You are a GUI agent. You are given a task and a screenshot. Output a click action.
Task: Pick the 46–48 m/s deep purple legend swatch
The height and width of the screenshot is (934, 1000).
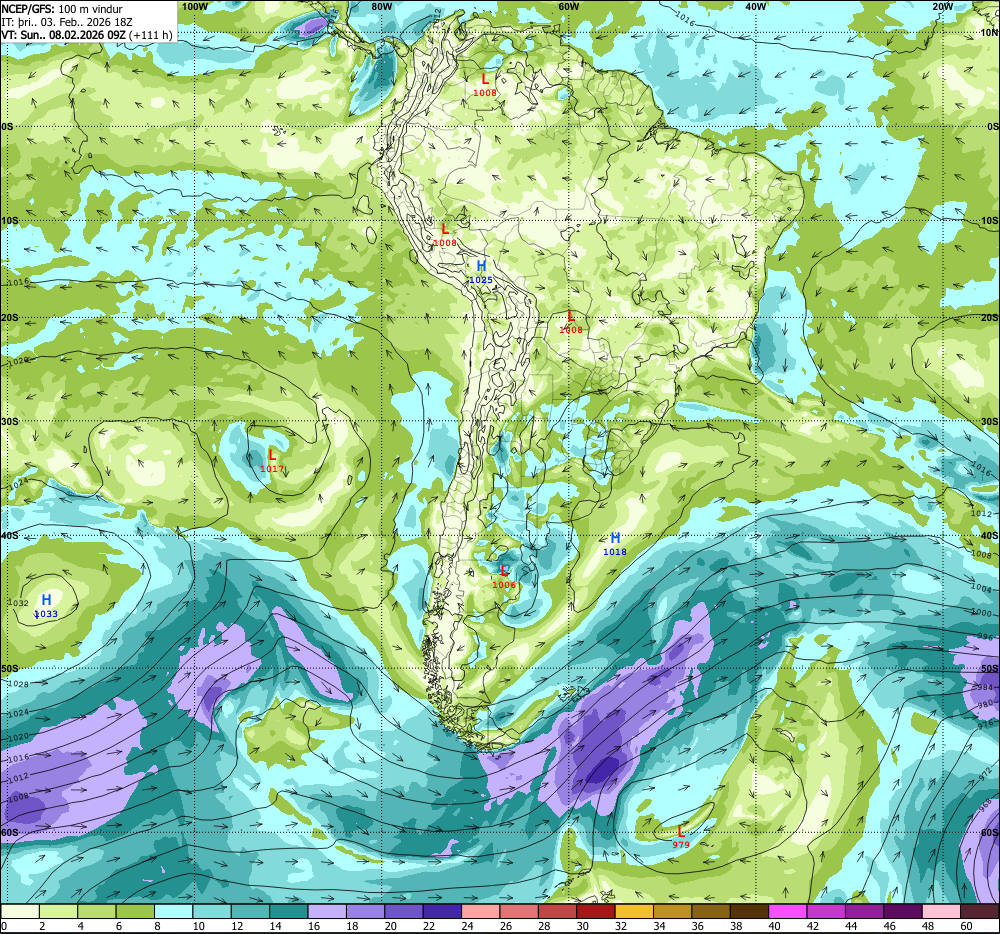click(902, 910)
